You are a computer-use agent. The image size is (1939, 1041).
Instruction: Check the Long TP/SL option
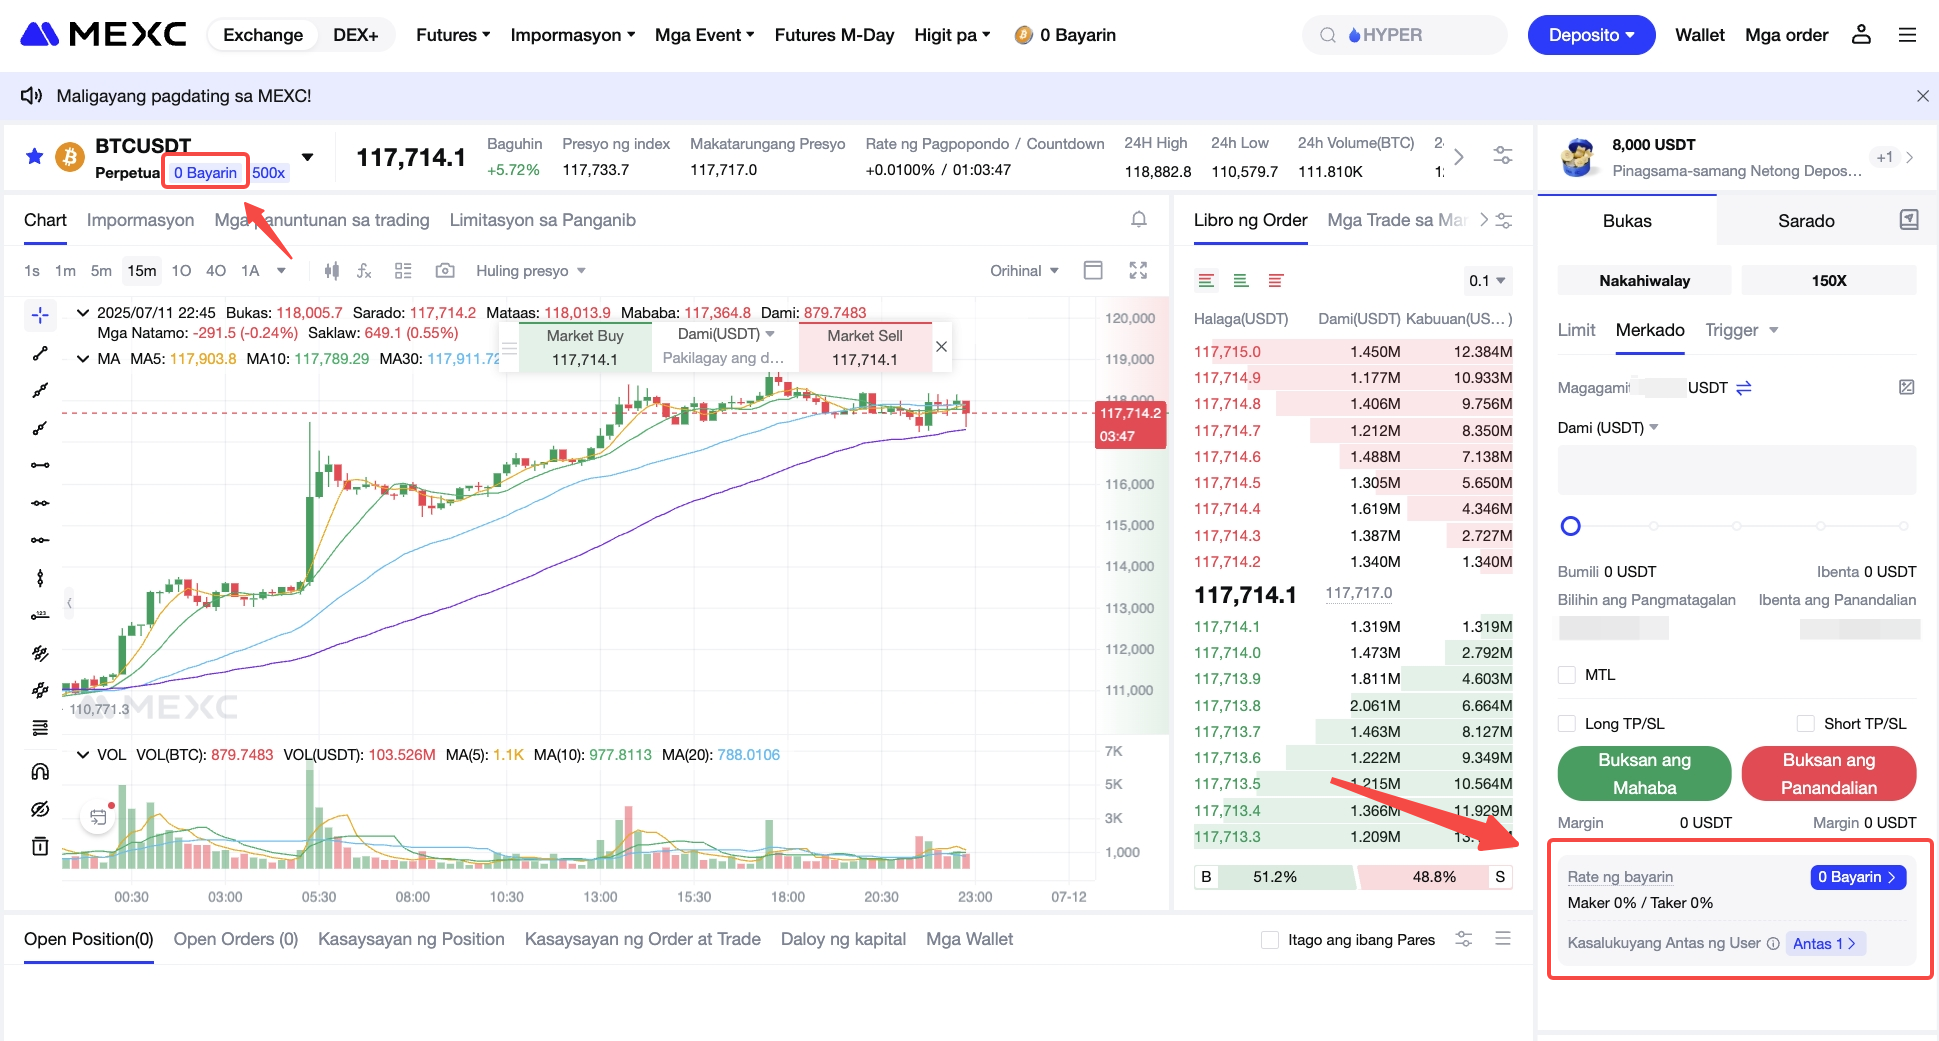(x=1567, y=724)
